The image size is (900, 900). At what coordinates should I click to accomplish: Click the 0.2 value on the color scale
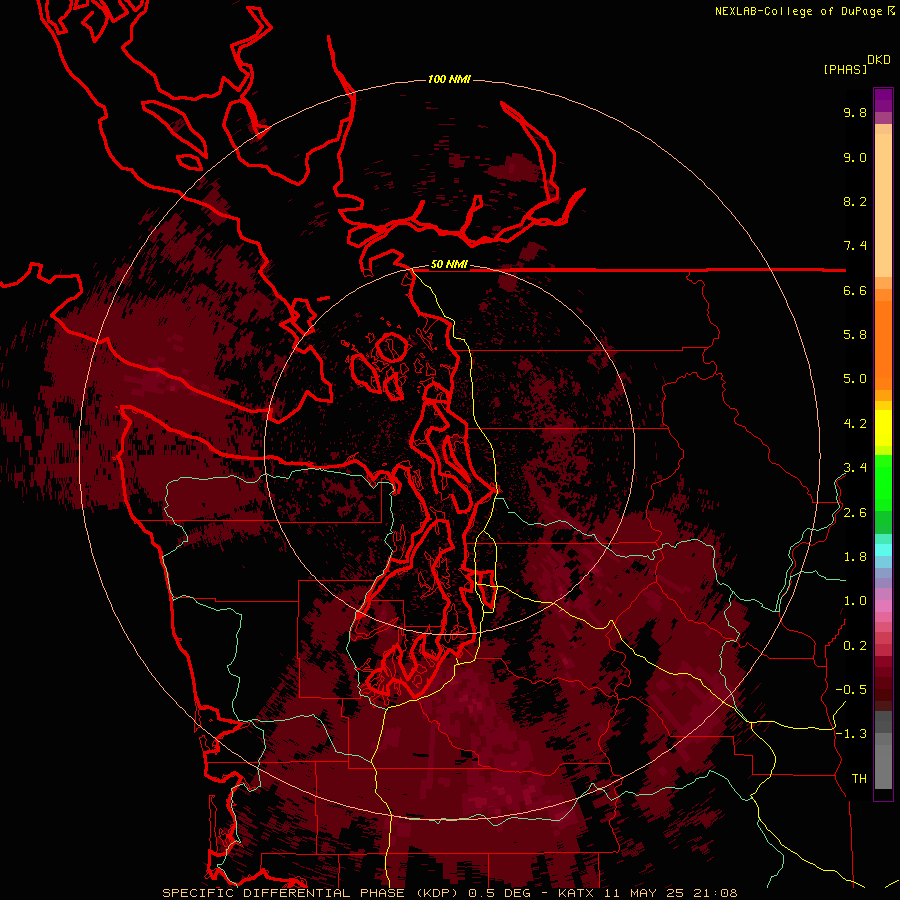coord(855,646)
